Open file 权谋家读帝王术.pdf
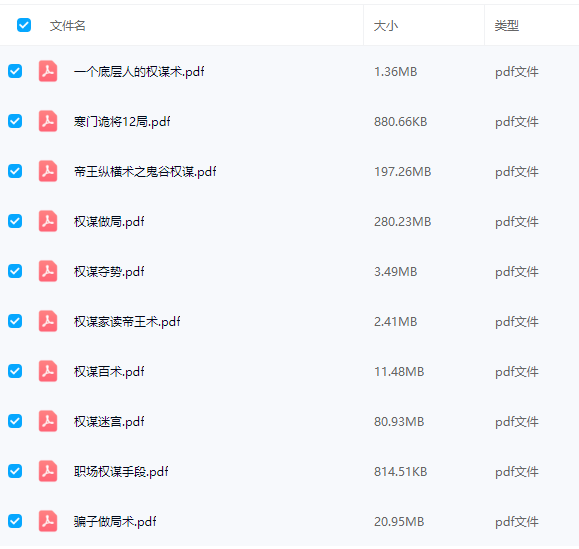The height and width of the screenshot is (549, 579). (x=127, y=322)
